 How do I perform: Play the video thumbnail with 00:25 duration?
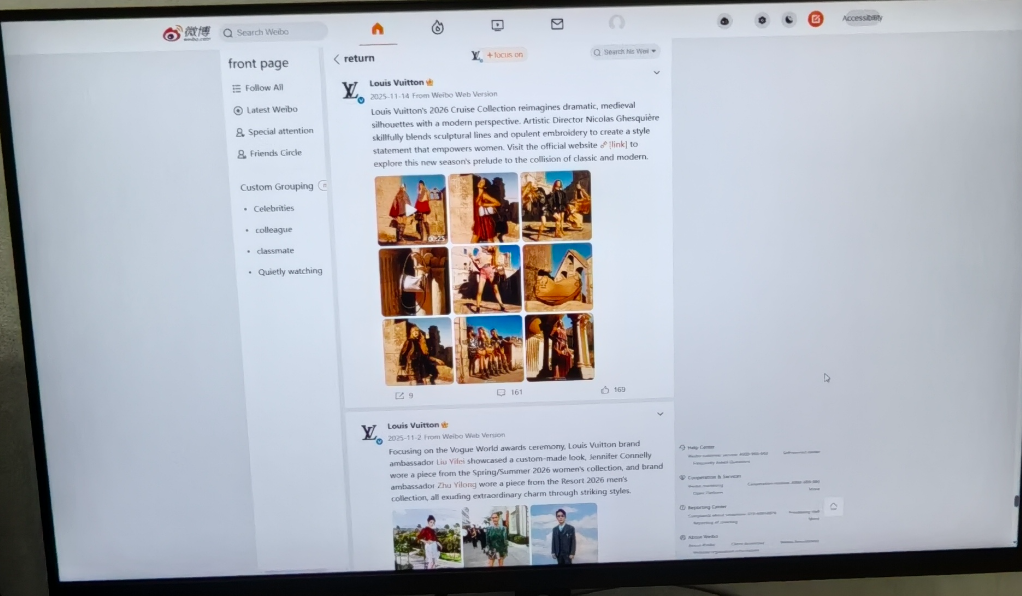411,209
